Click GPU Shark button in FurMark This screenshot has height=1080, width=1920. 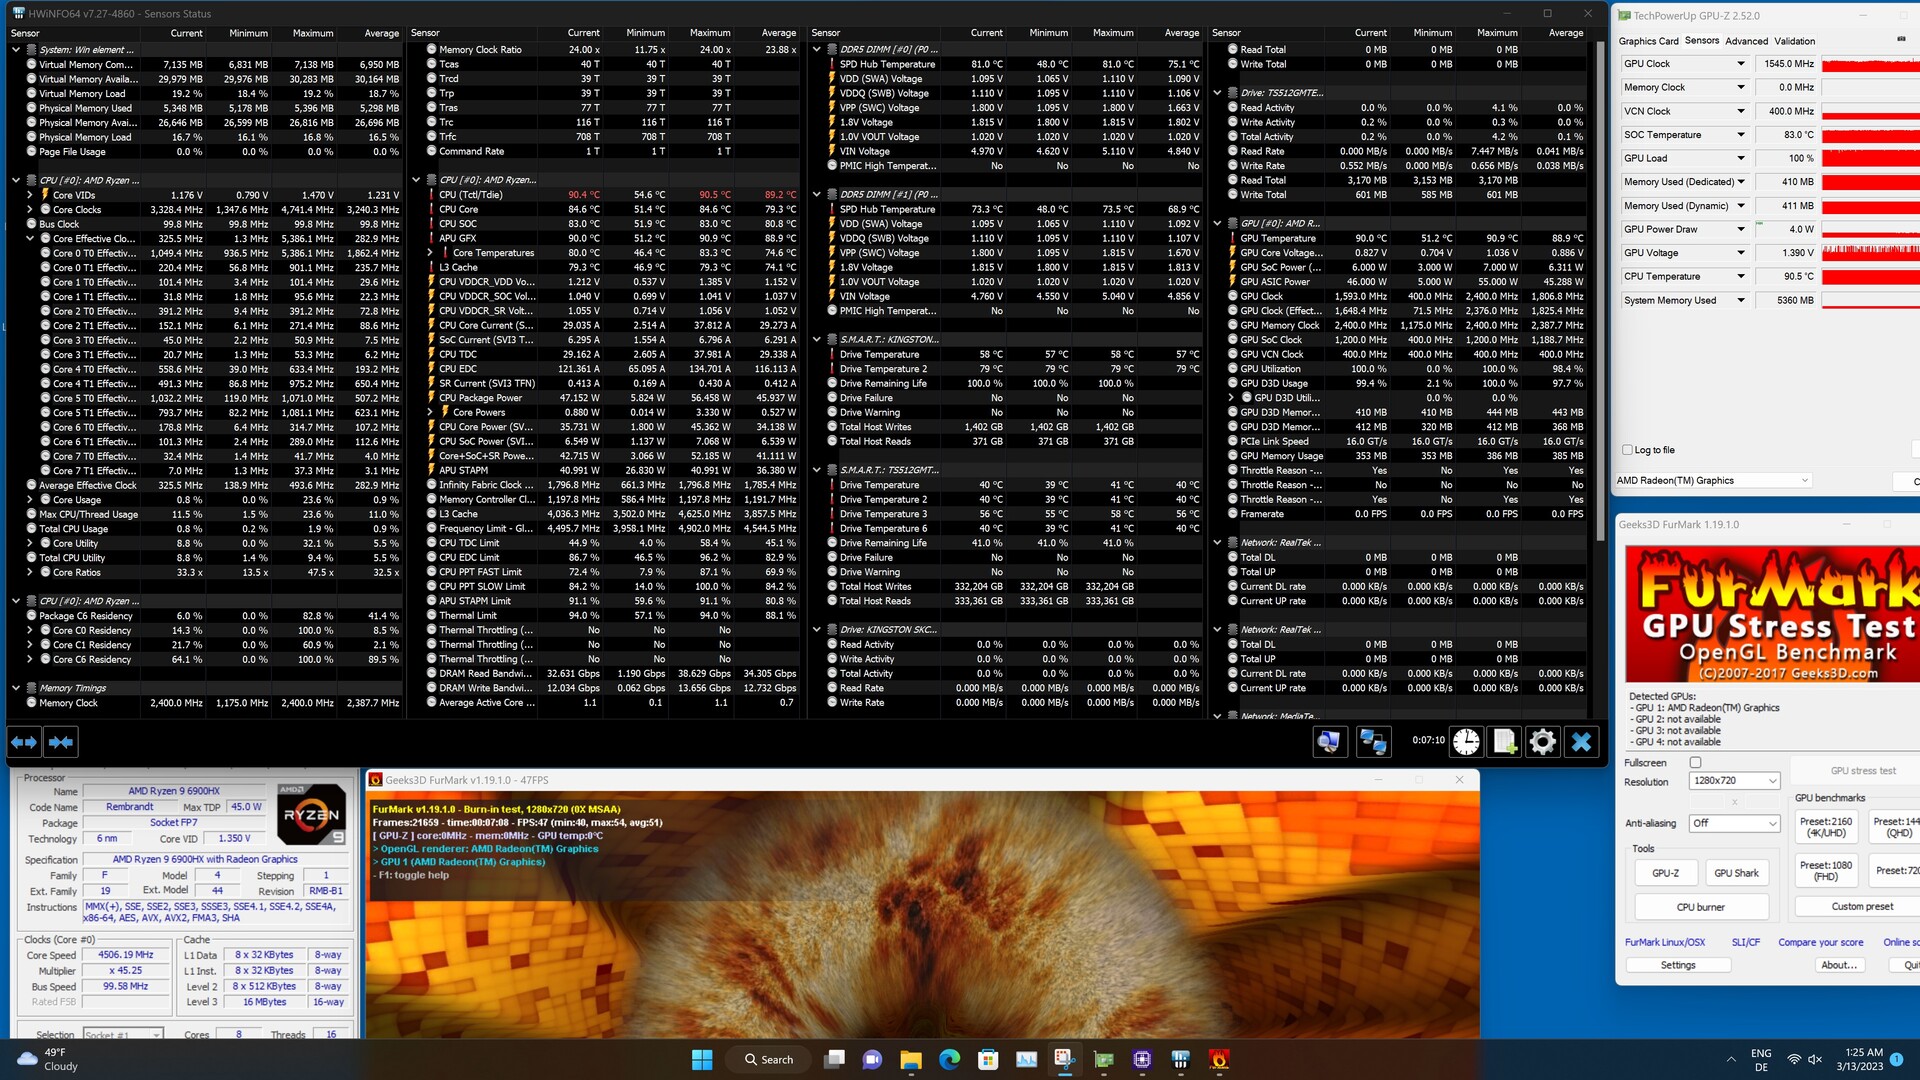(x=1736, y=873)
